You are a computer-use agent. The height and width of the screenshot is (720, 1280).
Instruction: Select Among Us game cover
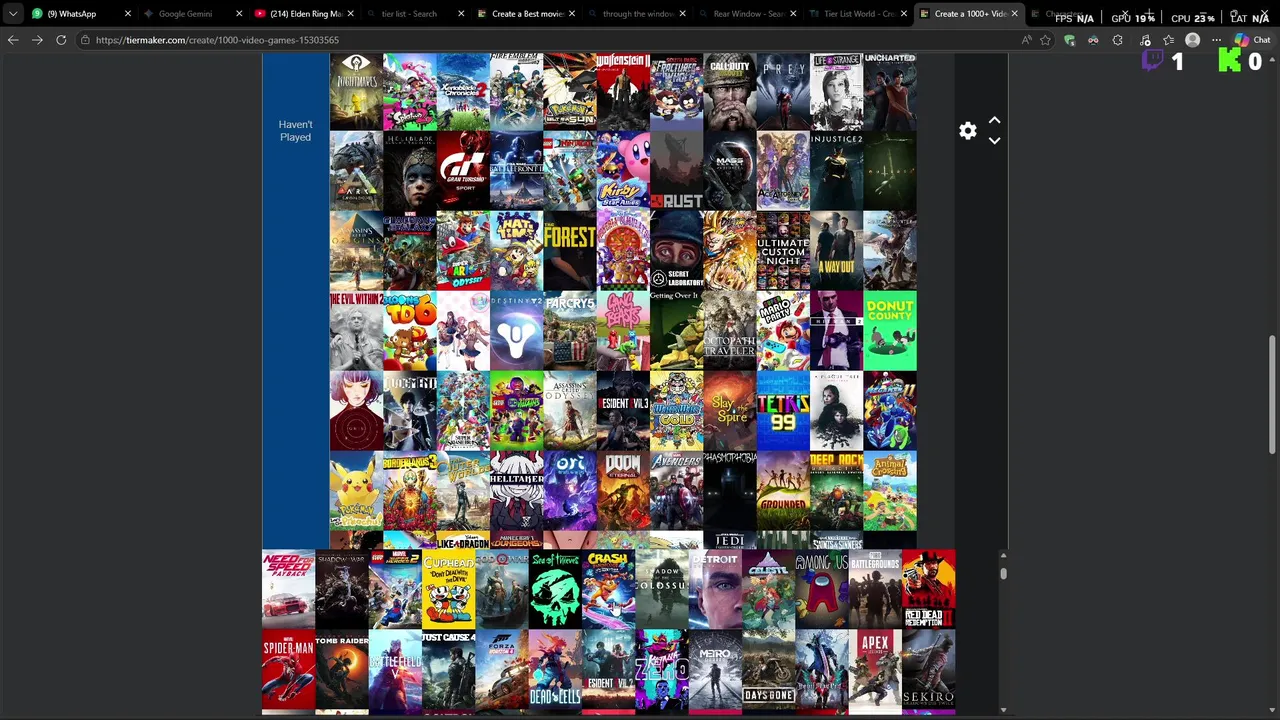point(822,589)
